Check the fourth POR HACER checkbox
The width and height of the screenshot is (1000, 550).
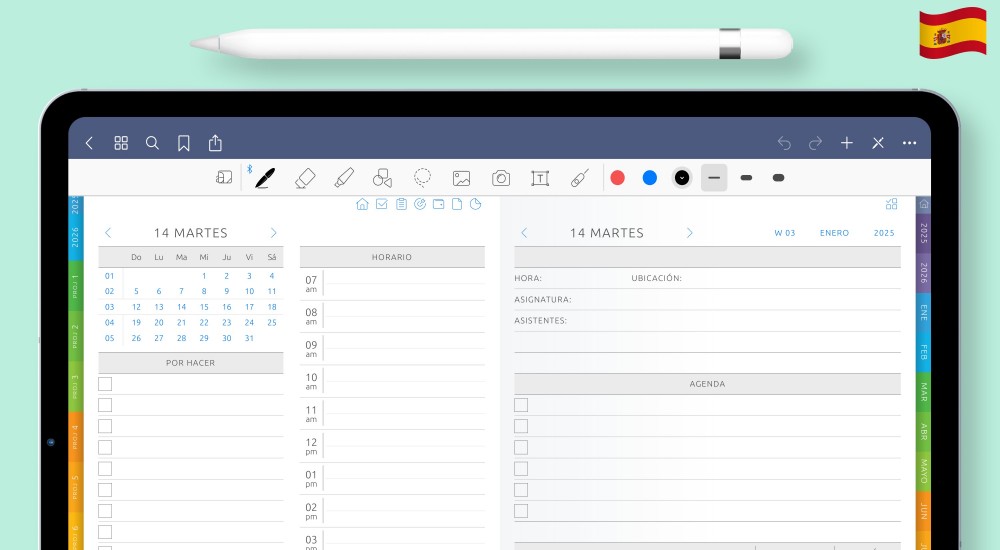[x=105, y=447]
